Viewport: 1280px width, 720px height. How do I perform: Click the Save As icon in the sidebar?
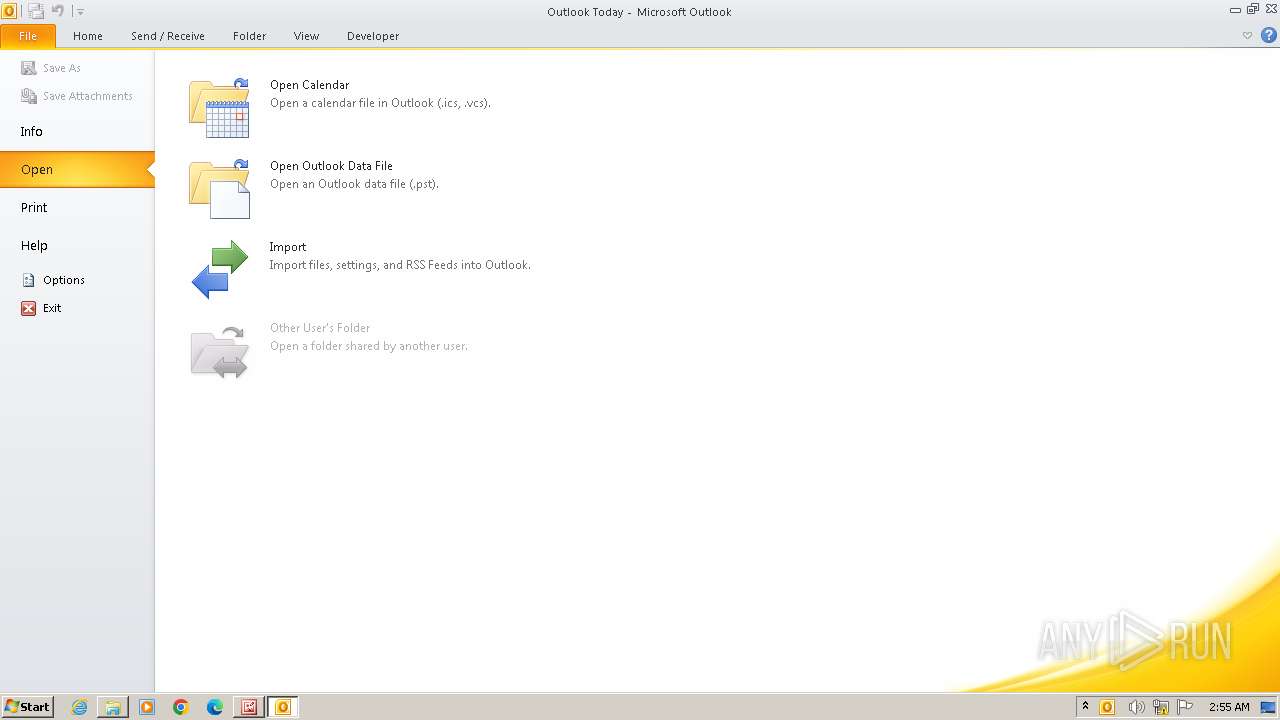tap(29, 68)
